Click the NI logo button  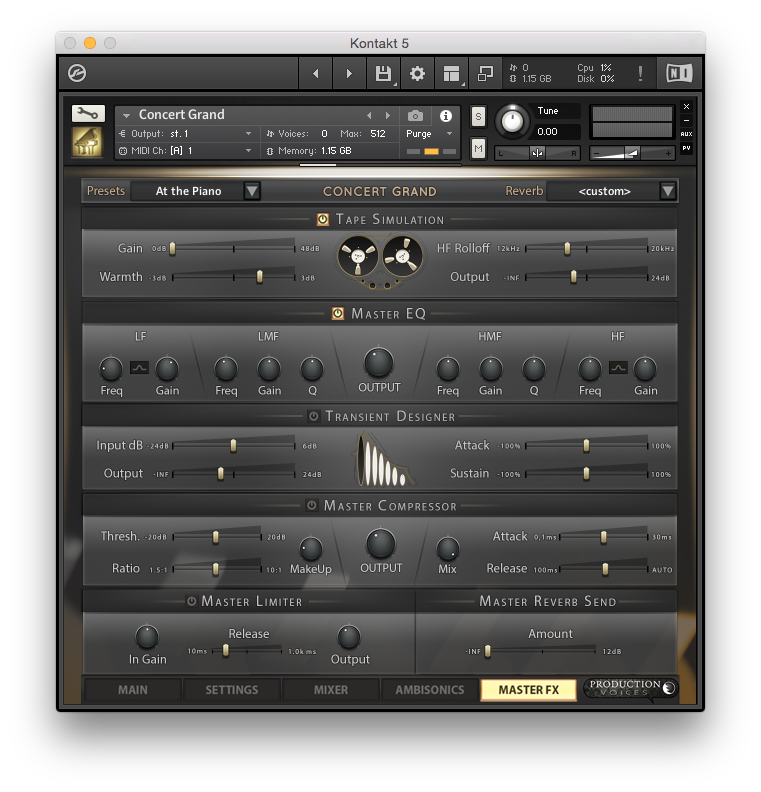point(679,74)
